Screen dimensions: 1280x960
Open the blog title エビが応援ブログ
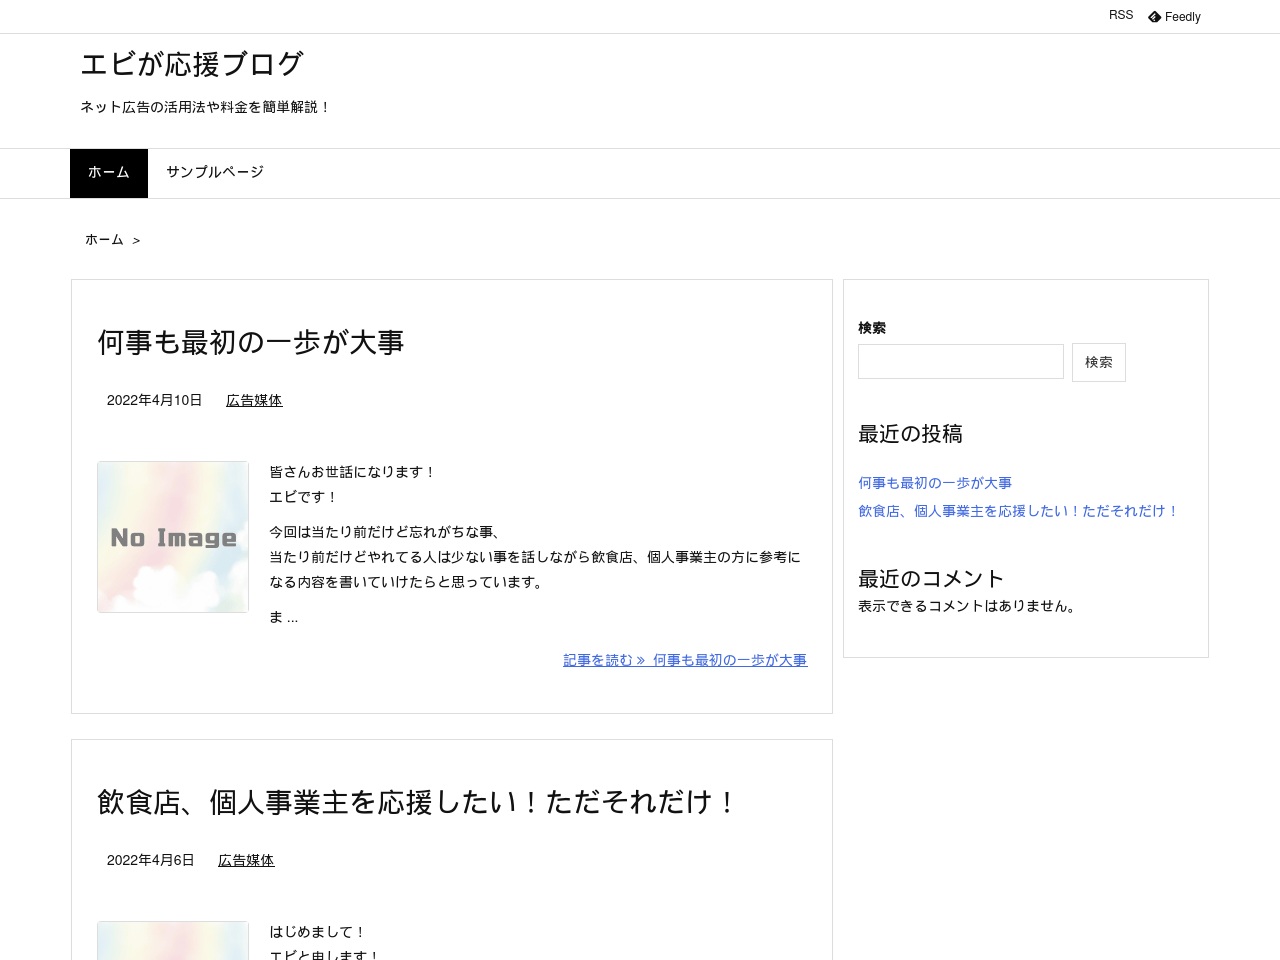pos(192,64)
